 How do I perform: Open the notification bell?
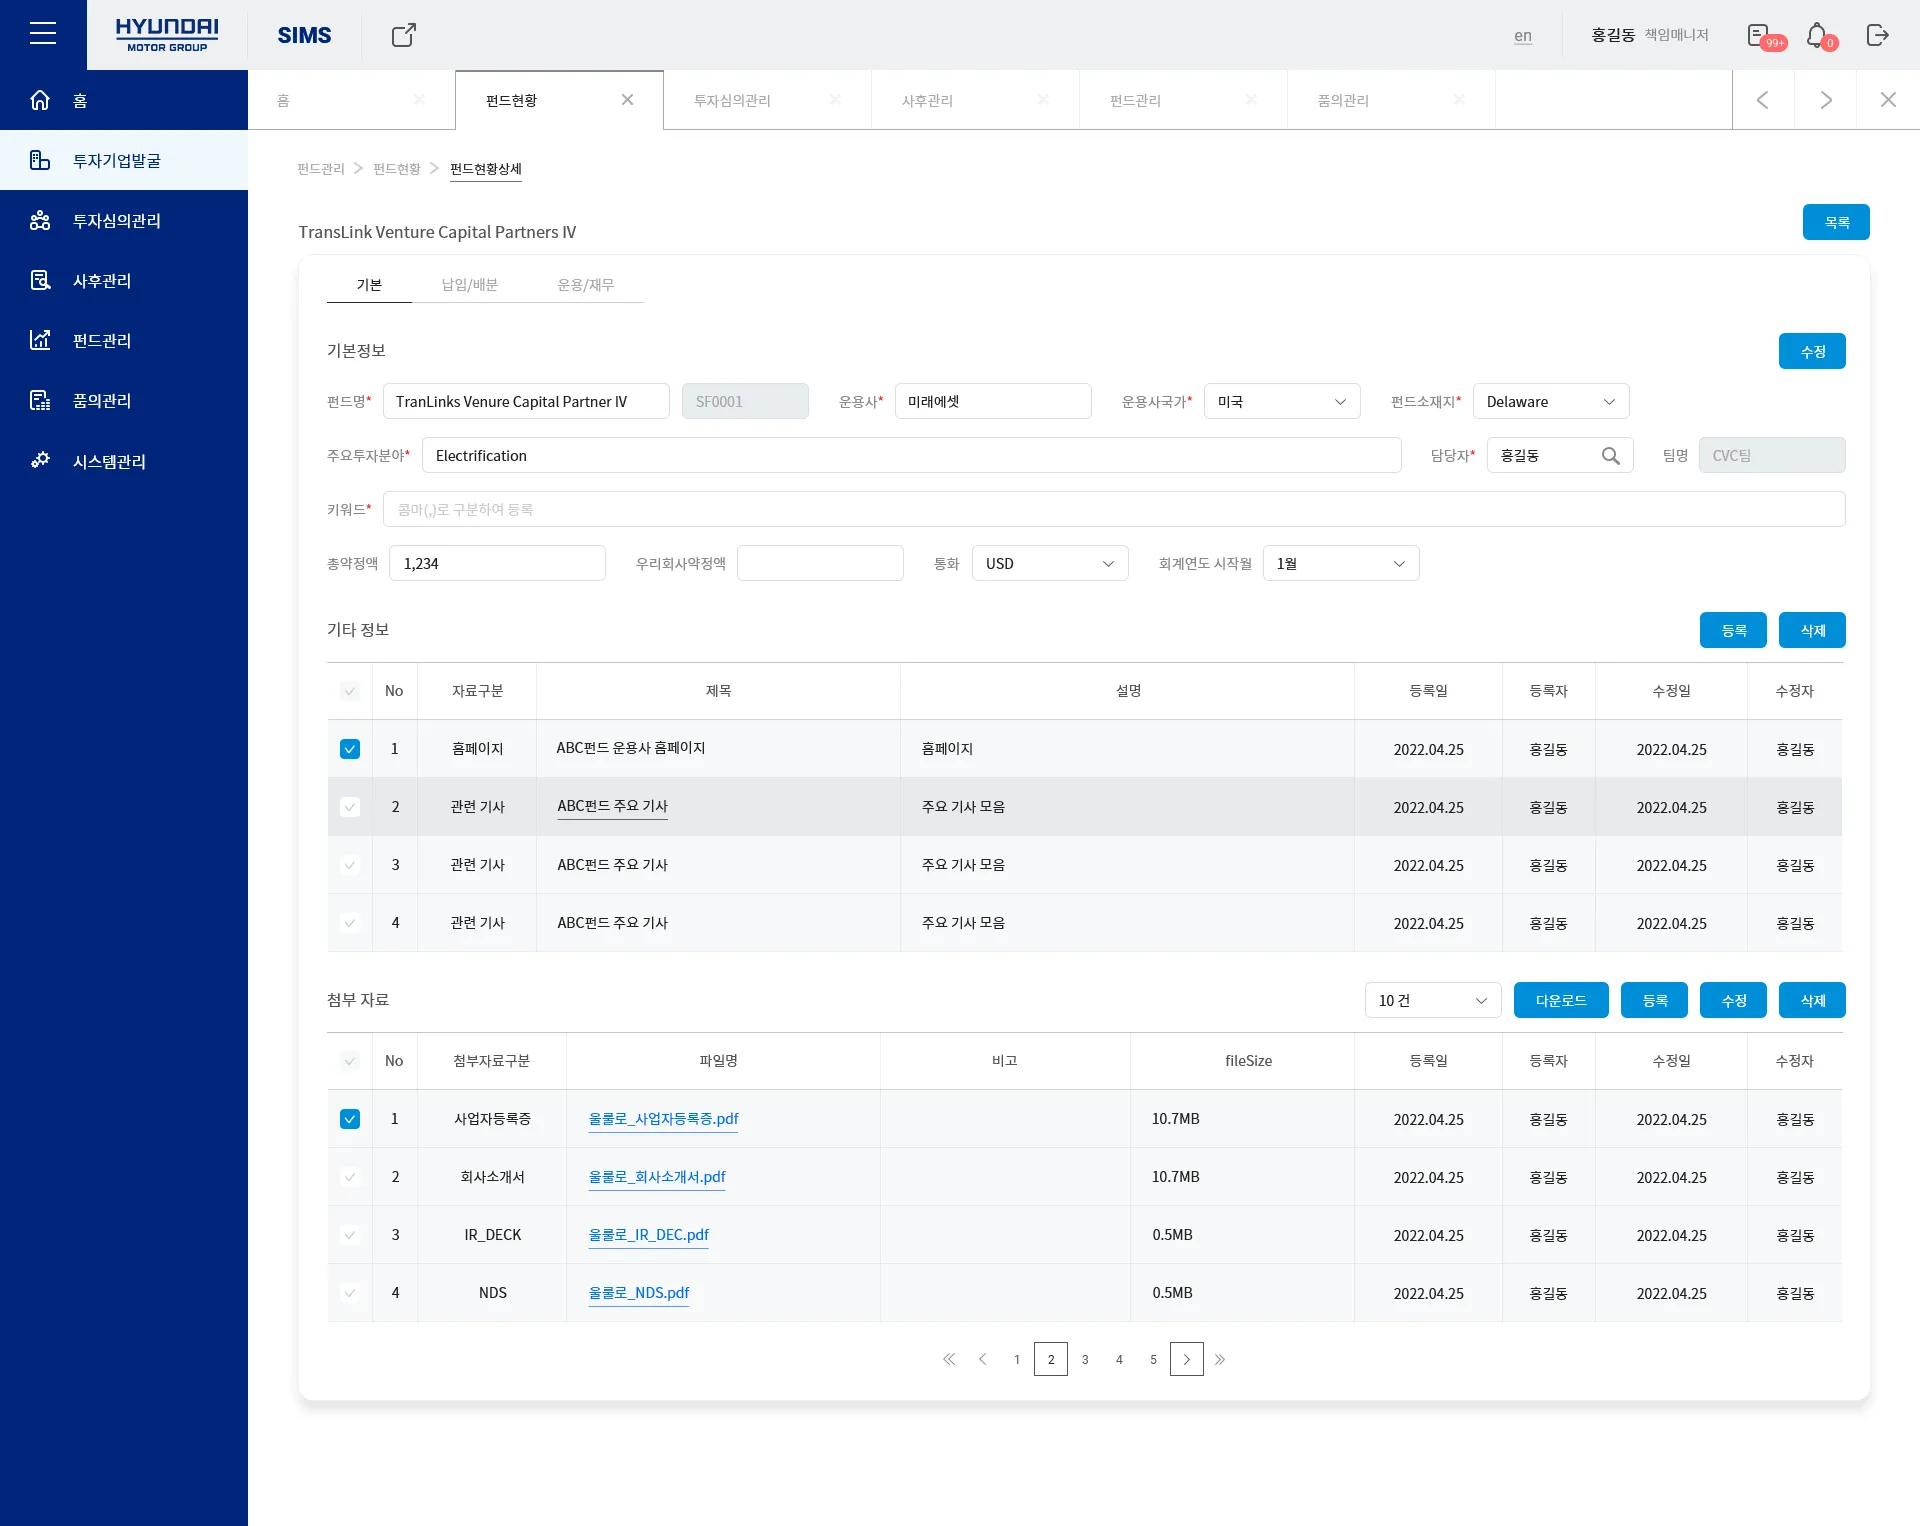click(x=1821, y=36)
